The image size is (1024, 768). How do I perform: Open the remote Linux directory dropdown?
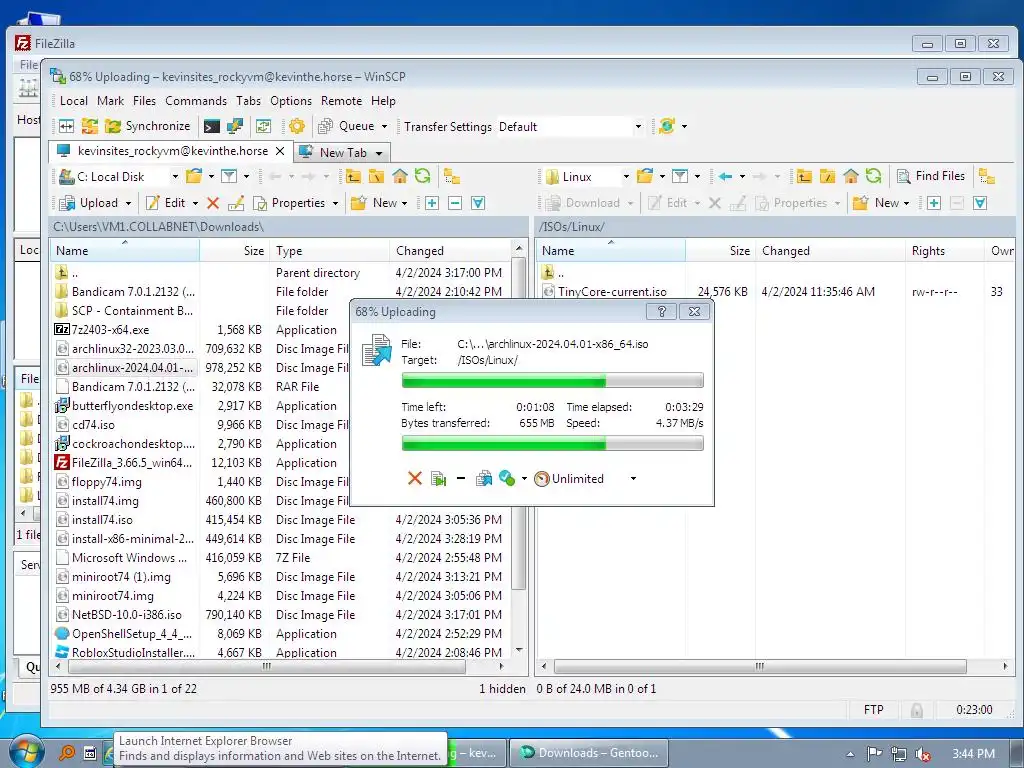coord(587,176)
